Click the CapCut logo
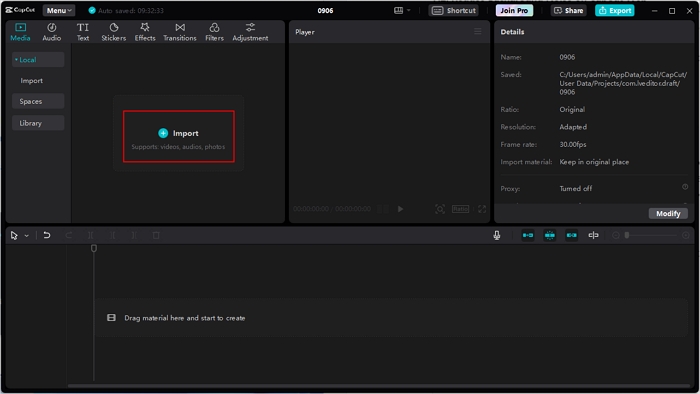The width and height of the screenshot is (700, 394). click(x=20, y=10)
